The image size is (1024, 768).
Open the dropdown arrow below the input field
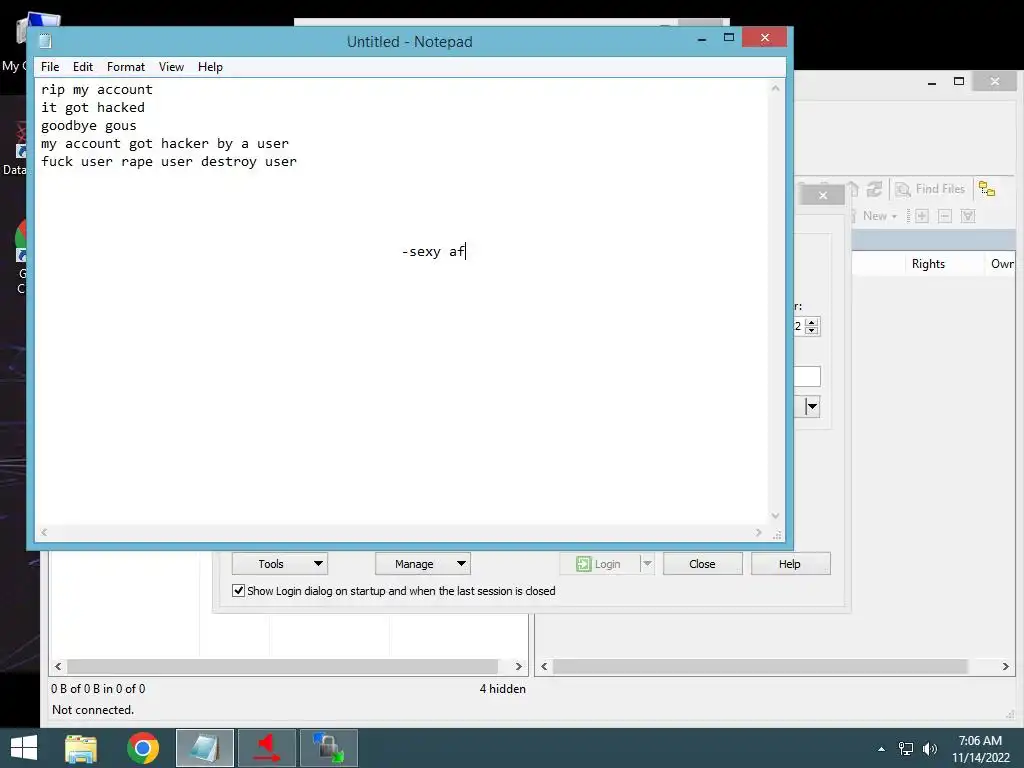click(x=812, y=407)
